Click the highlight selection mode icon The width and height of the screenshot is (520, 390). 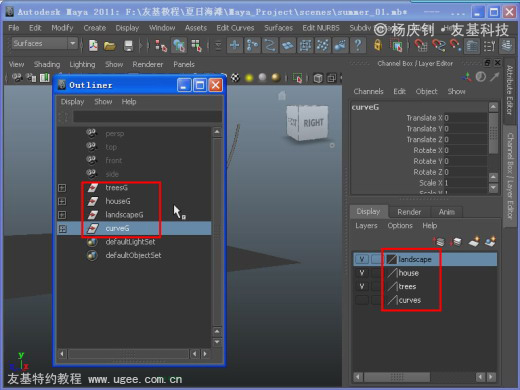[396, 45]
